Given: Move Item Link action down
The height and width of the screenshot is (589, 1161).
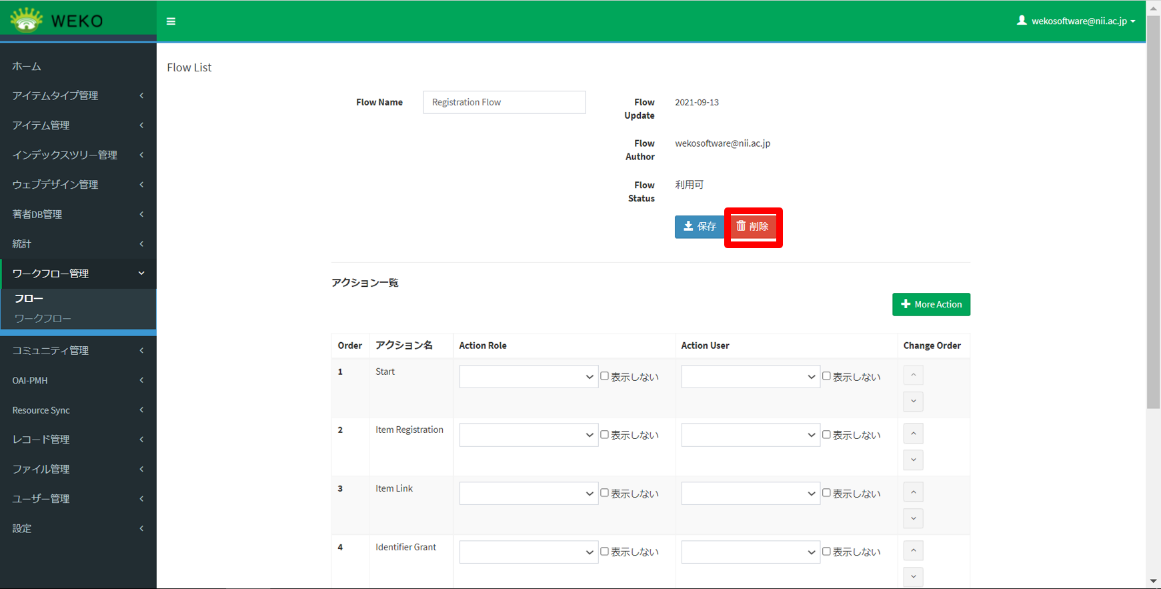Looking at the screenshot, I should point(913,518).
